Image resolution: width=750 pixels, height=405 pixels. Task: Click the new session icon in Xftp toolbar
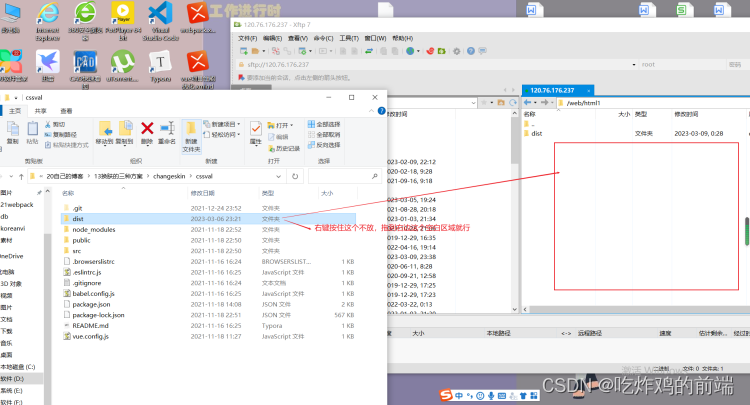click(x=244, y=51)
